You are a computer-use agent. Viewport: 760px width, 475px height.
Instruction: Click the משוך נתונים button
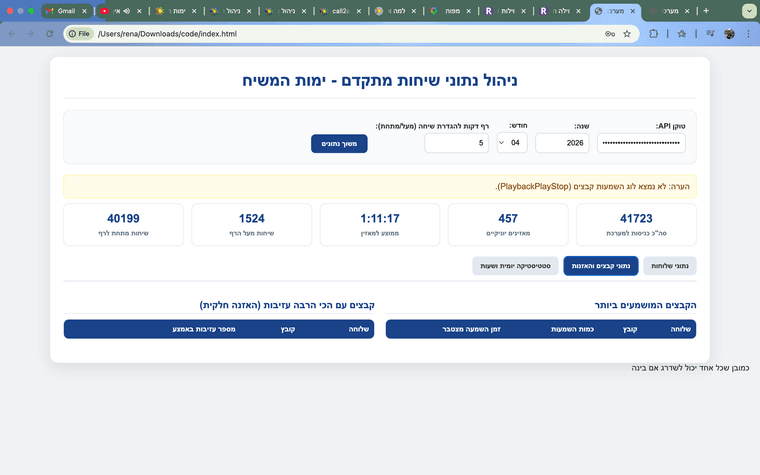tap(339, 143)
